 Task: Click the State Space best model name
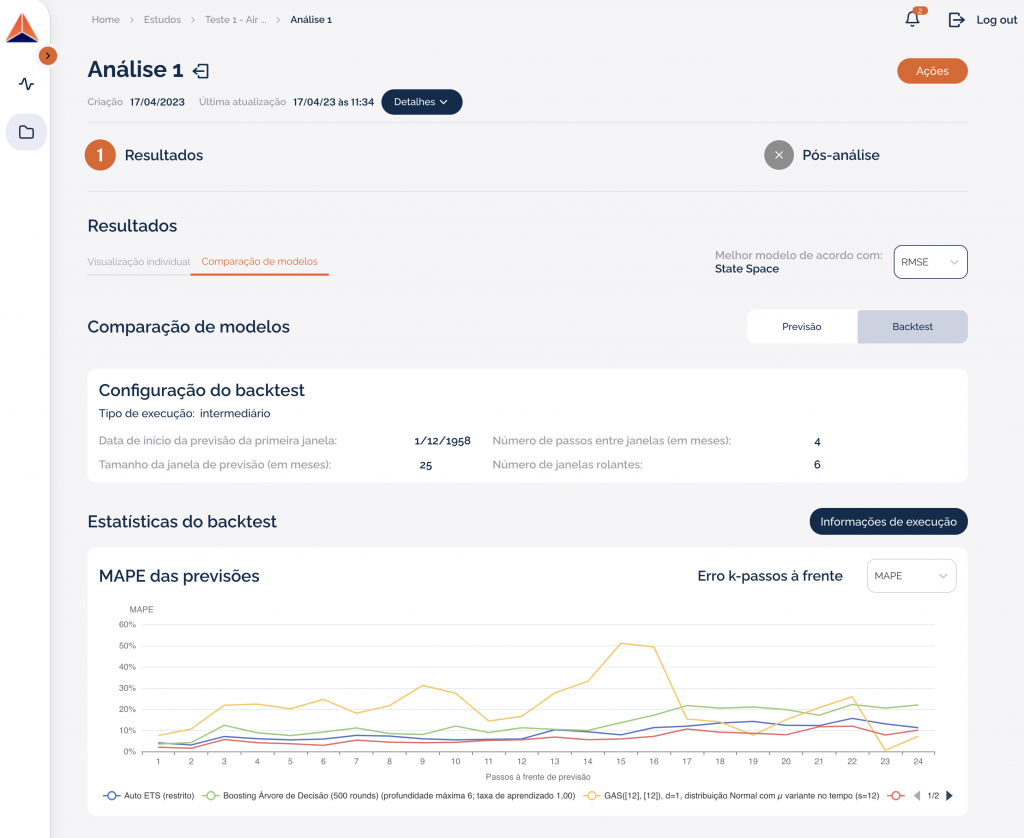pyautogui.click(x=746, y=268)
